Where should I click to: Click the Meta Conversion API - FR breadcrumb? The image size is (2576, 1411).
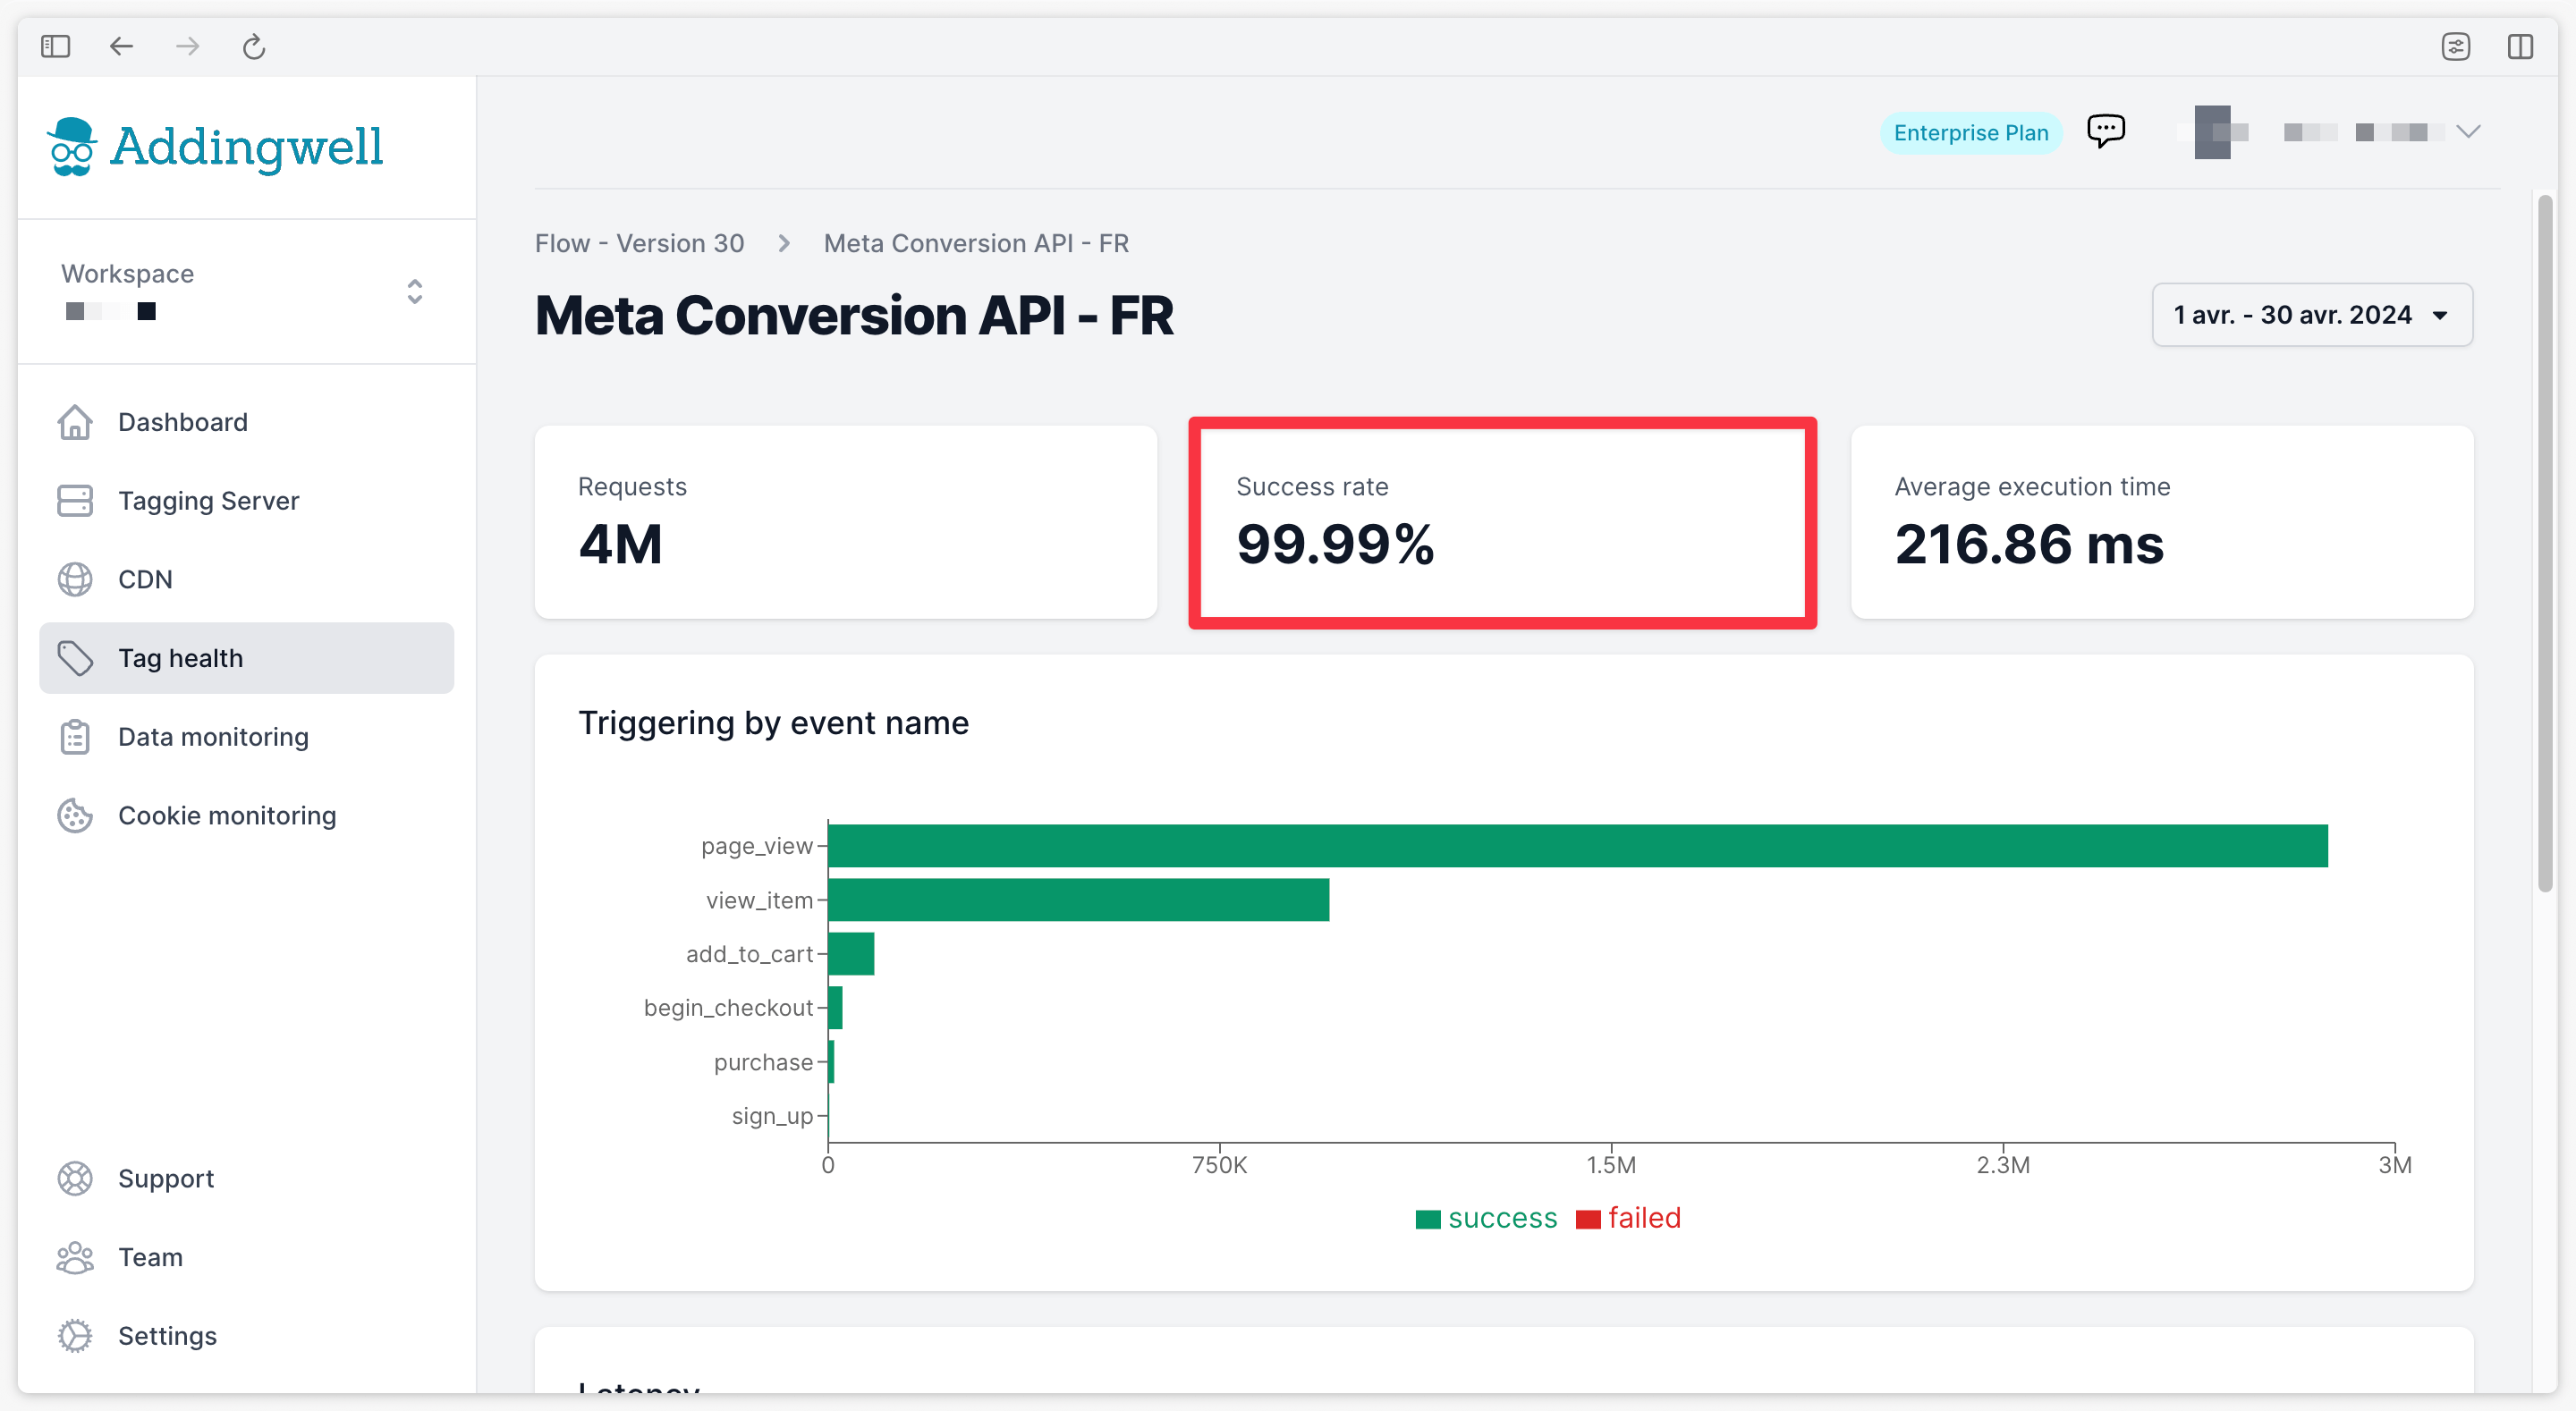(979, 243)
